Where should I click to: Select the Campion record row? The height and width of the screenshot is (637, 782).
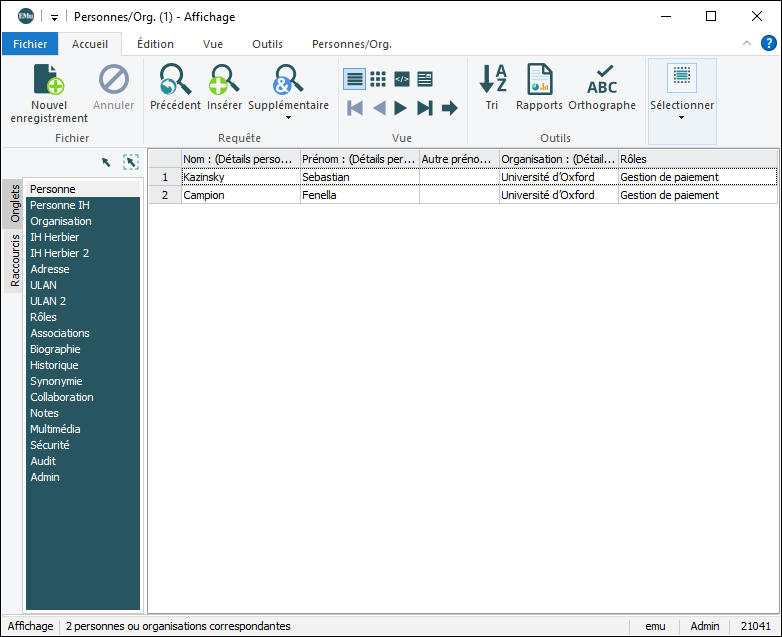(x=240, y=195)
